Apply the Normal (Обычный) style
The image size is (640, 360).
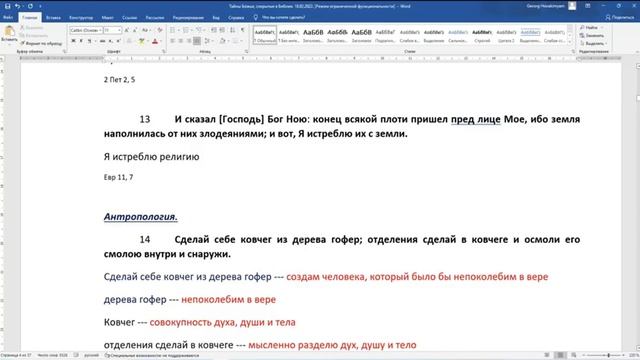(x=264, y=35)
